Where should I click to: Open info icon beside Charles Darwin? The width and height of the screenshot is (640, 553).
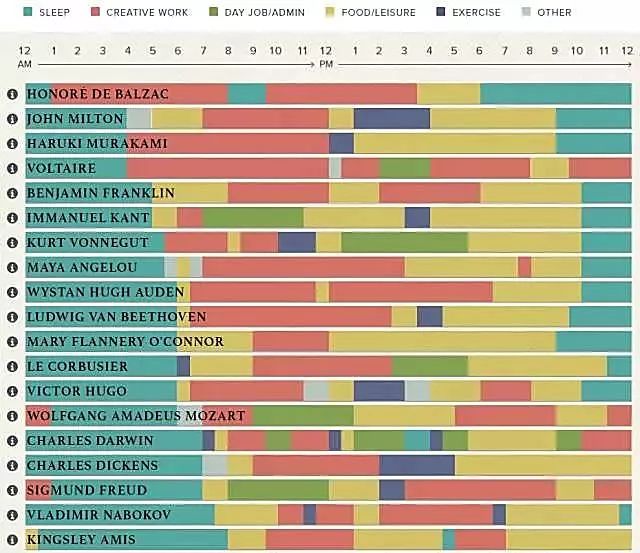[12, 440]
